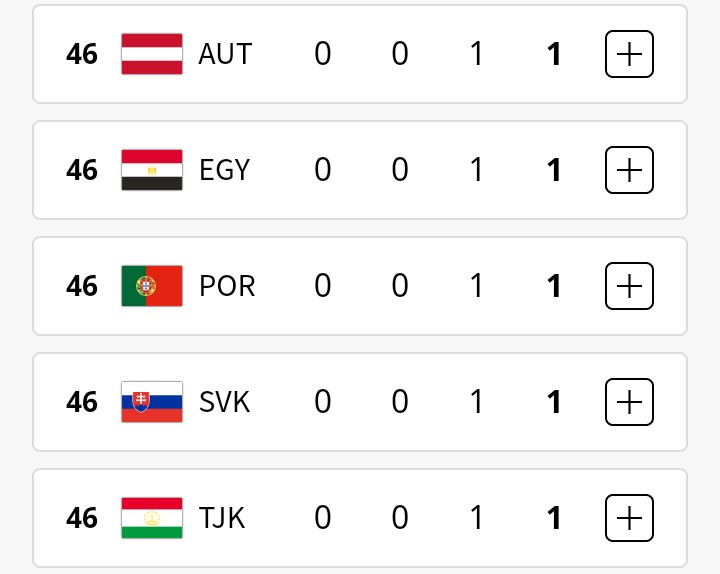
Task: Click the Tajikistan flag icon
Action: pyautogui.click(x=151, y=518)
